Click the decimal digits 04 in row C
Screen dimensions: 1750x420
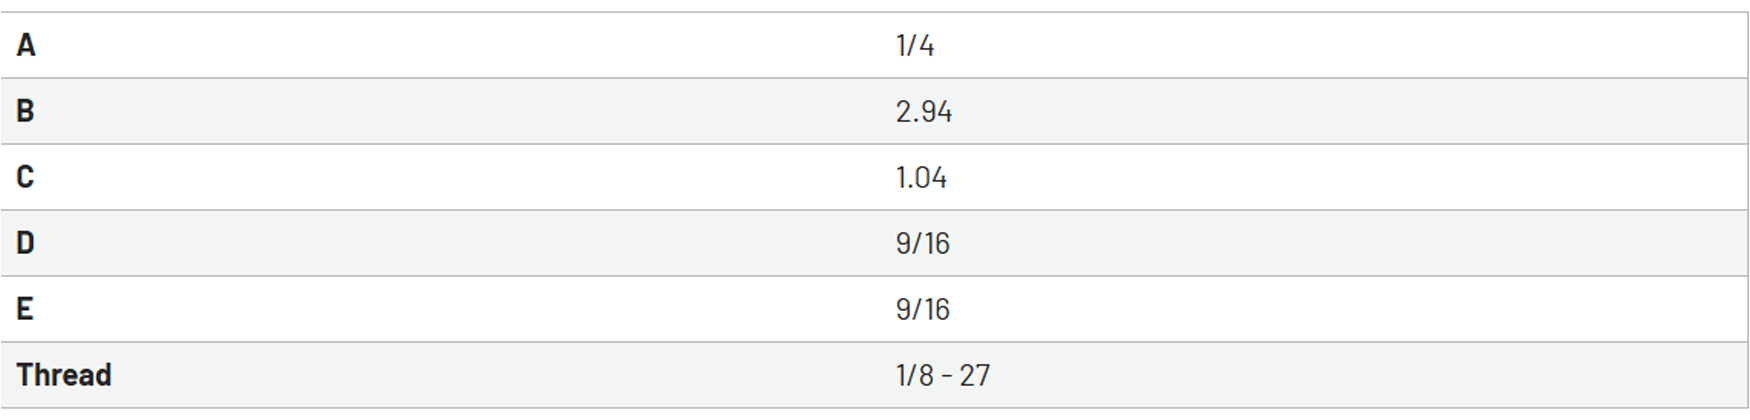coord(932,178)
